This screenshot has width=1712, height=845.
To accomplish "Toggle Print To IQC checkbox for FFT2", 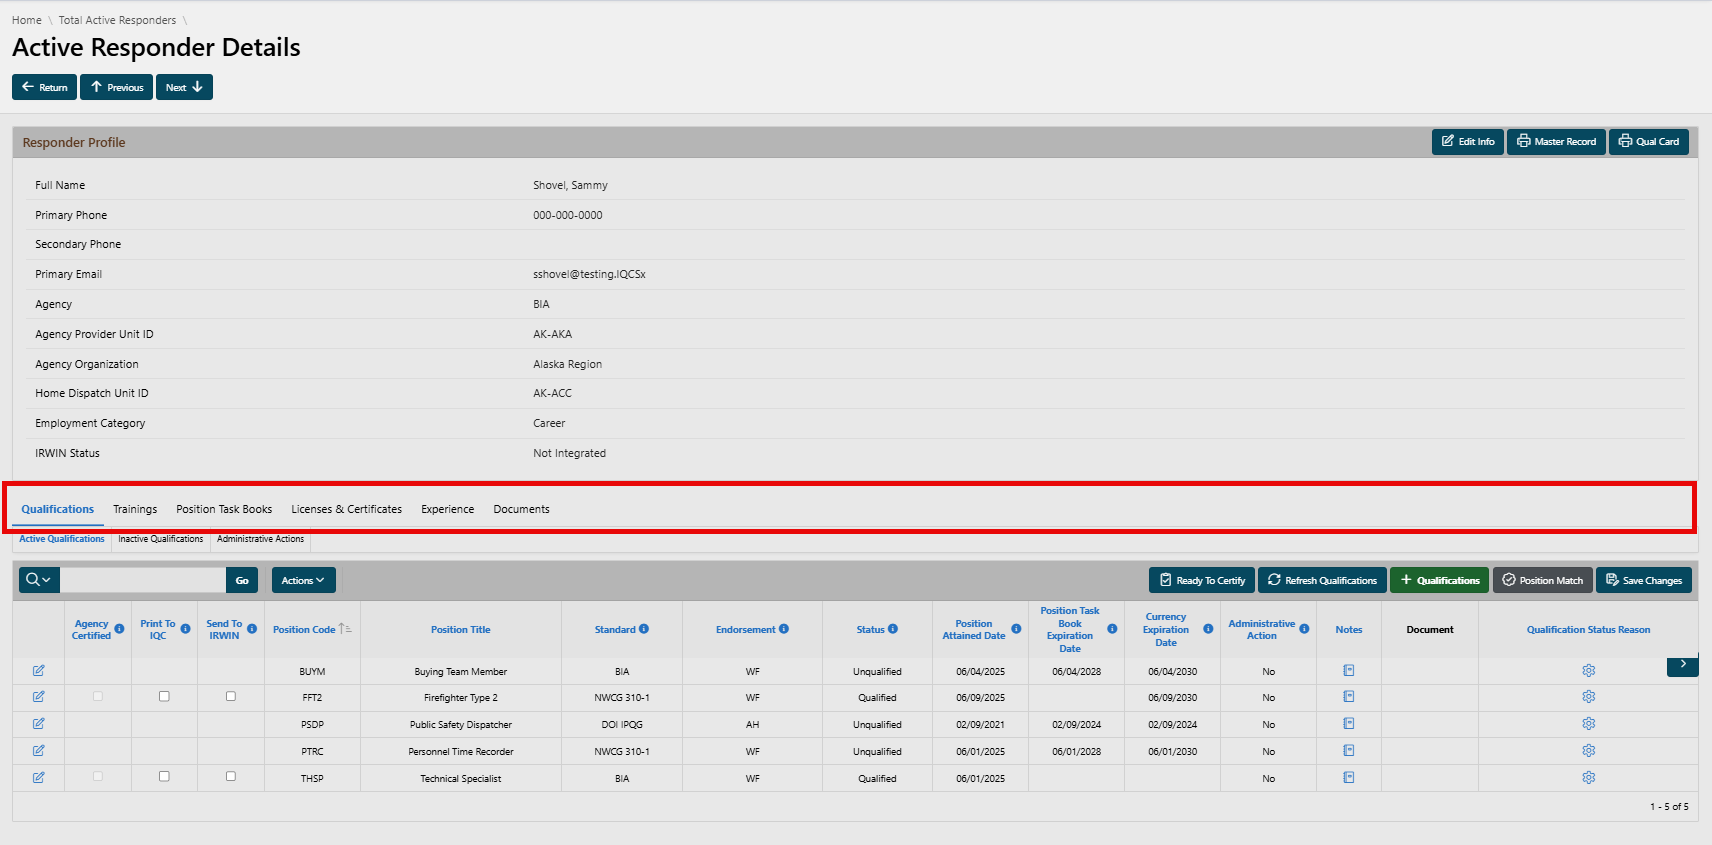I will [x=164, y=696].
